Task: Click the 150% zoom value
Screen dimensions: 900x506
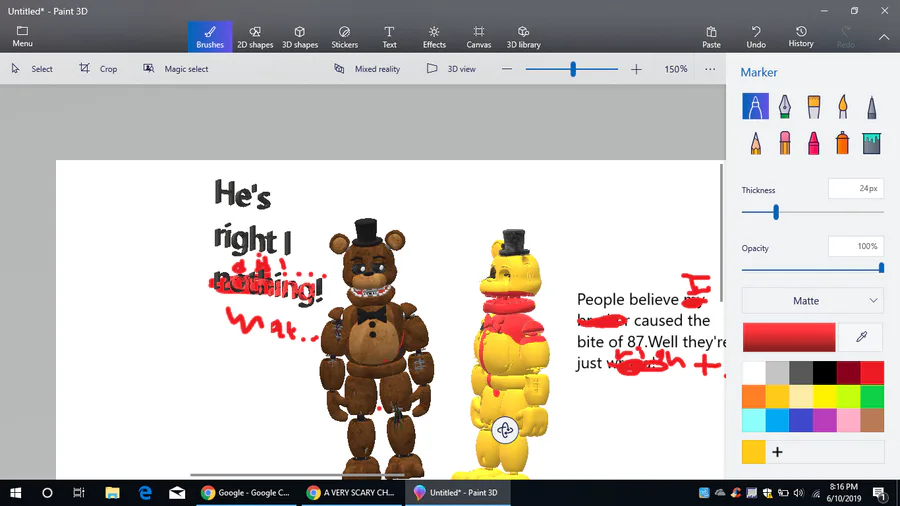Action: [676, 69]
